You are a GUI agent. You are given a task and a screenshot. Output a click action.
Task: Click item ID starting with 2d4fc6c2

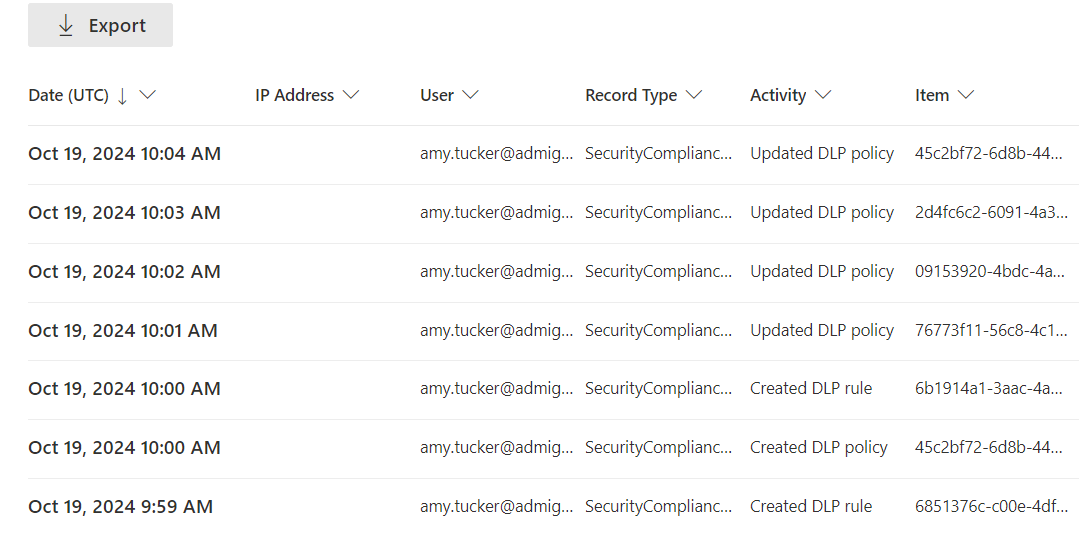(991, 213)
